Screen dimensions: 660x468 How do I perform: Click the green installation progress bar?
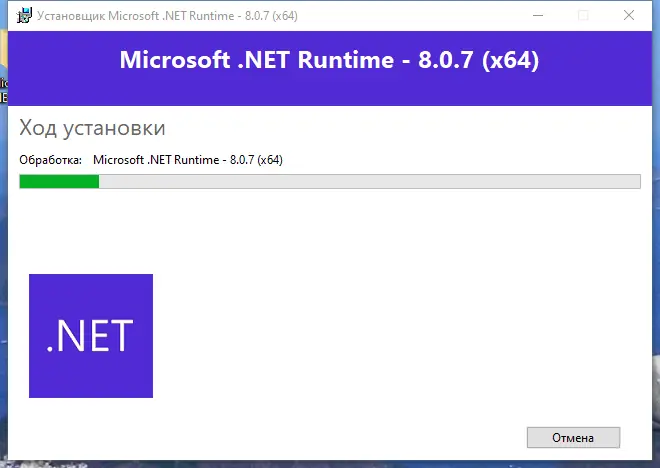point(330,181)
